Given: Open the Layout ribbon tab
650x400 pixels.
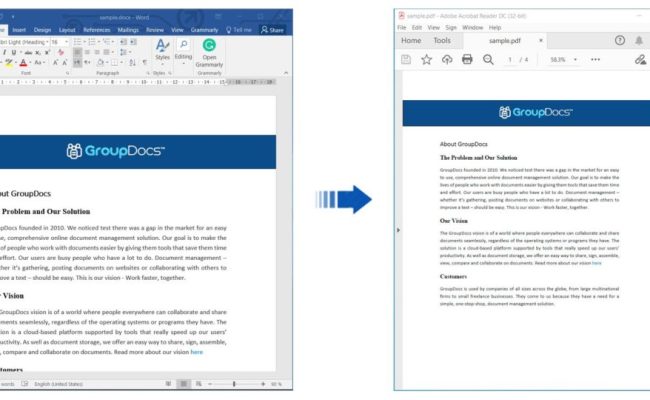Looking at the screenshot, I should [67, 30].
